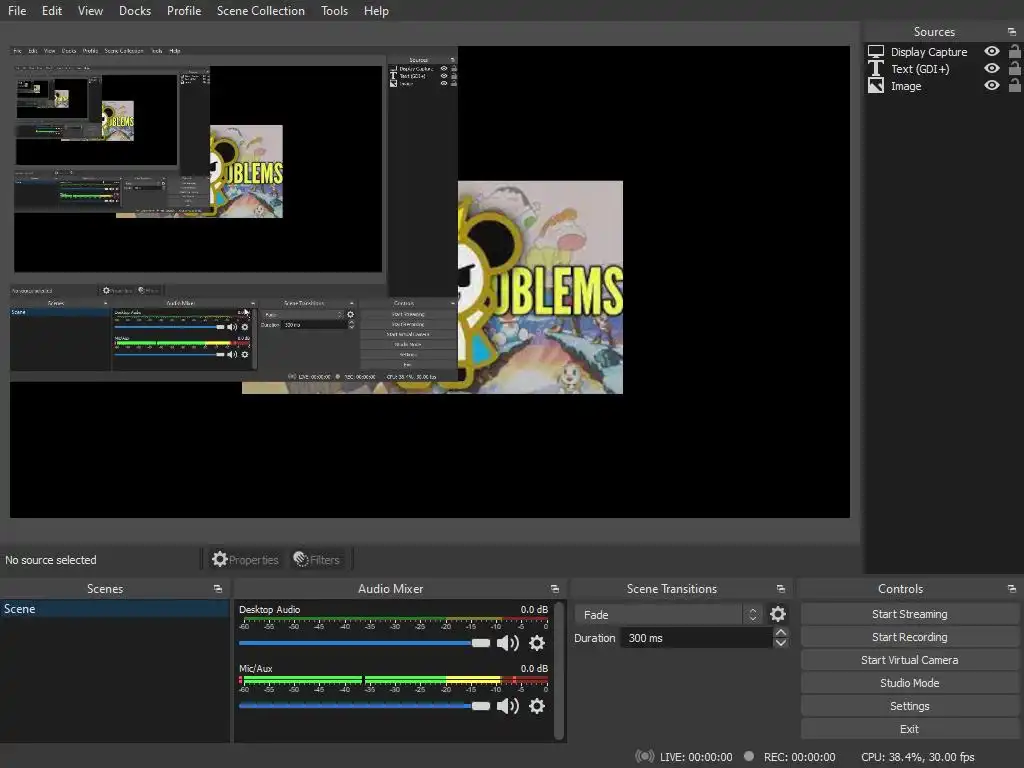This screenshot has height=768, width=1024.
Task: Click the Duration 300 ms field
Action: coord(696,638)
